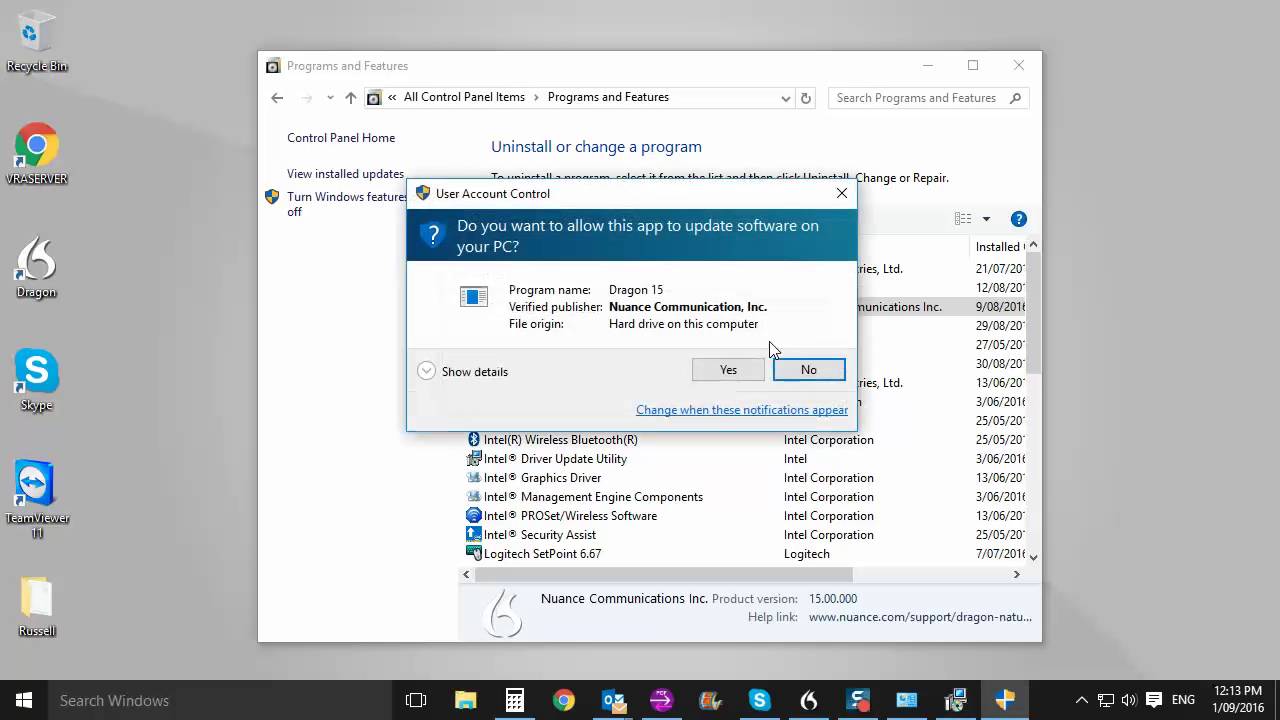Image resolution: width=1280 pixels, height=720 pixels.
Task: Open the Recycle Bin desktop icon
Action: pyautogui.click(x=37, y=44)
